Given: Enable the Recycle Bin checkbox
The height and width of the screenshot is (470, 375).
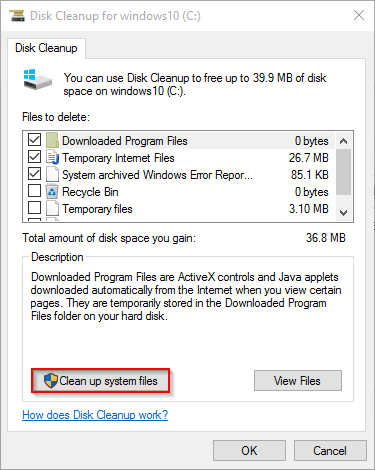Looking at the screenshot, I should click(34, 191).
